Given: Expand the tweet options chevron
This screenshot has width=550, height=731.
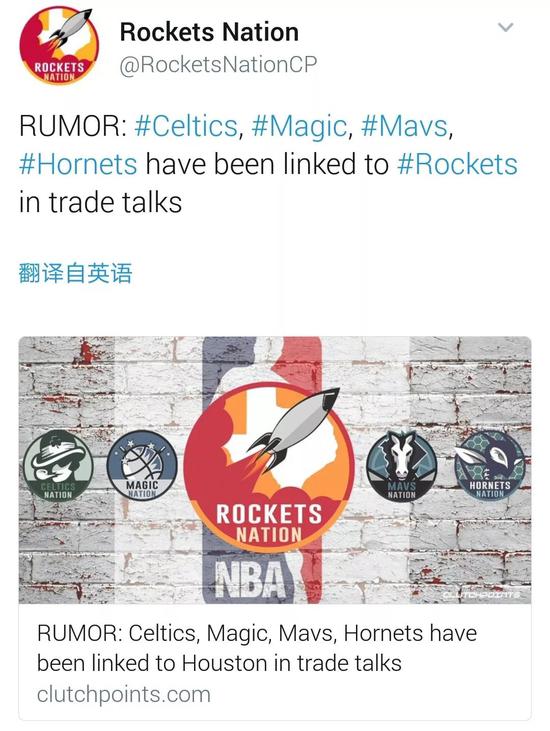Looking at the screenshot, I should 506,28.
